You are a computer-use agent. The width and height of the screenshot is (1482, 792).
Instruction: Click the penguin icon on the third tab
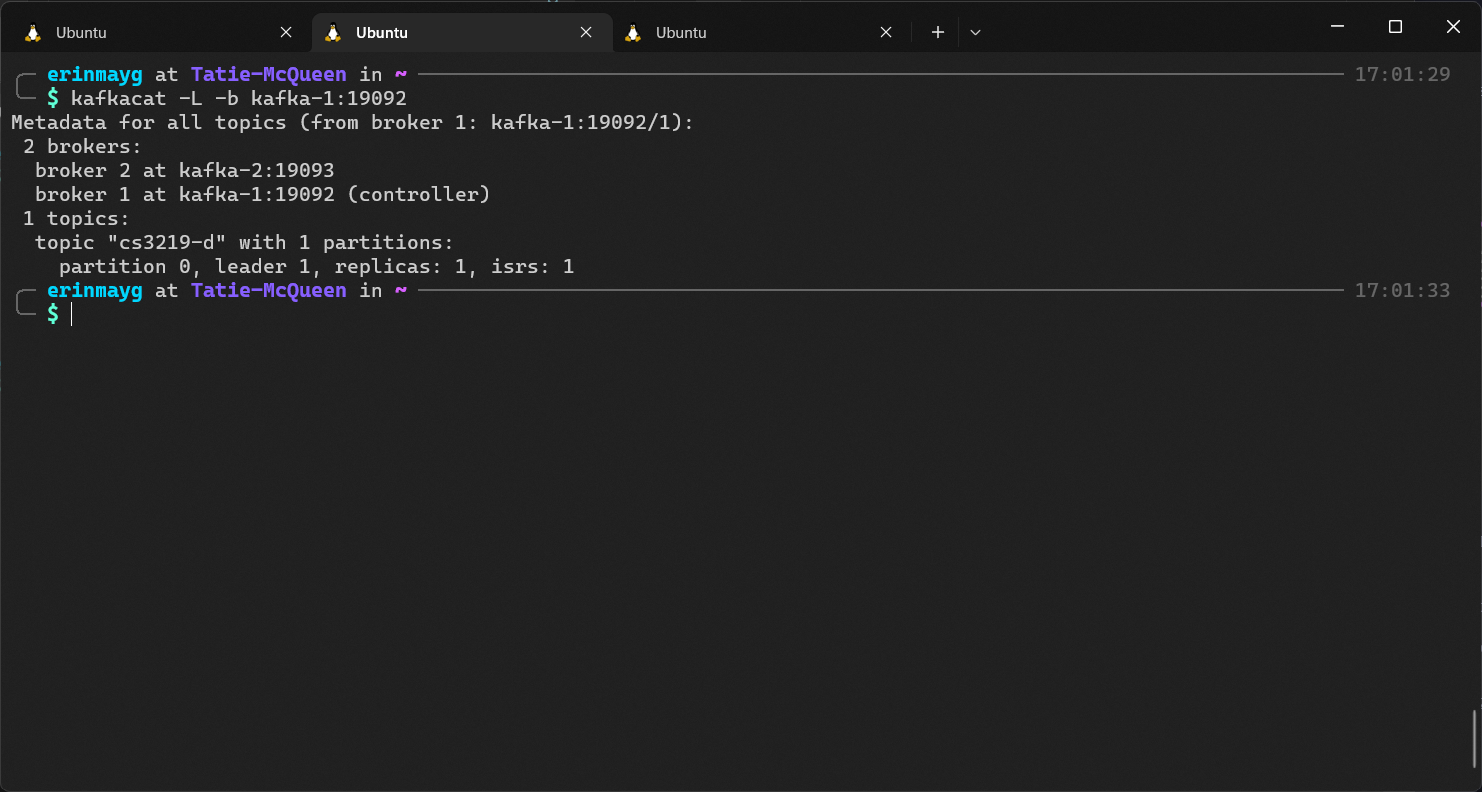pyautogui.click(x=633, y=32)
